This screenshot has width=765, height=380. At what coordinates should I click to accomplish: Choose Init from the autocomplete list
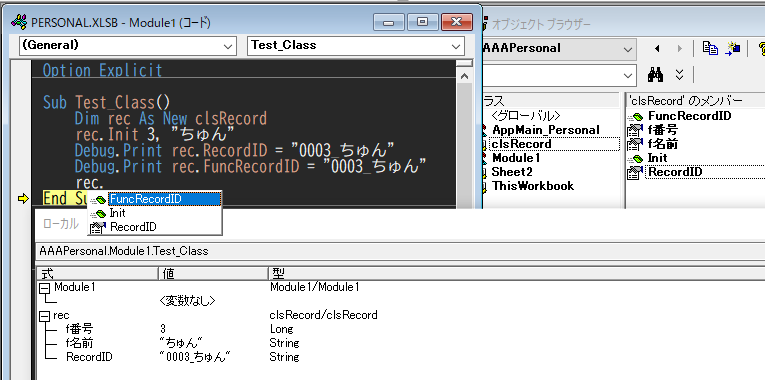pyautogui.click(x=117, y=213)
